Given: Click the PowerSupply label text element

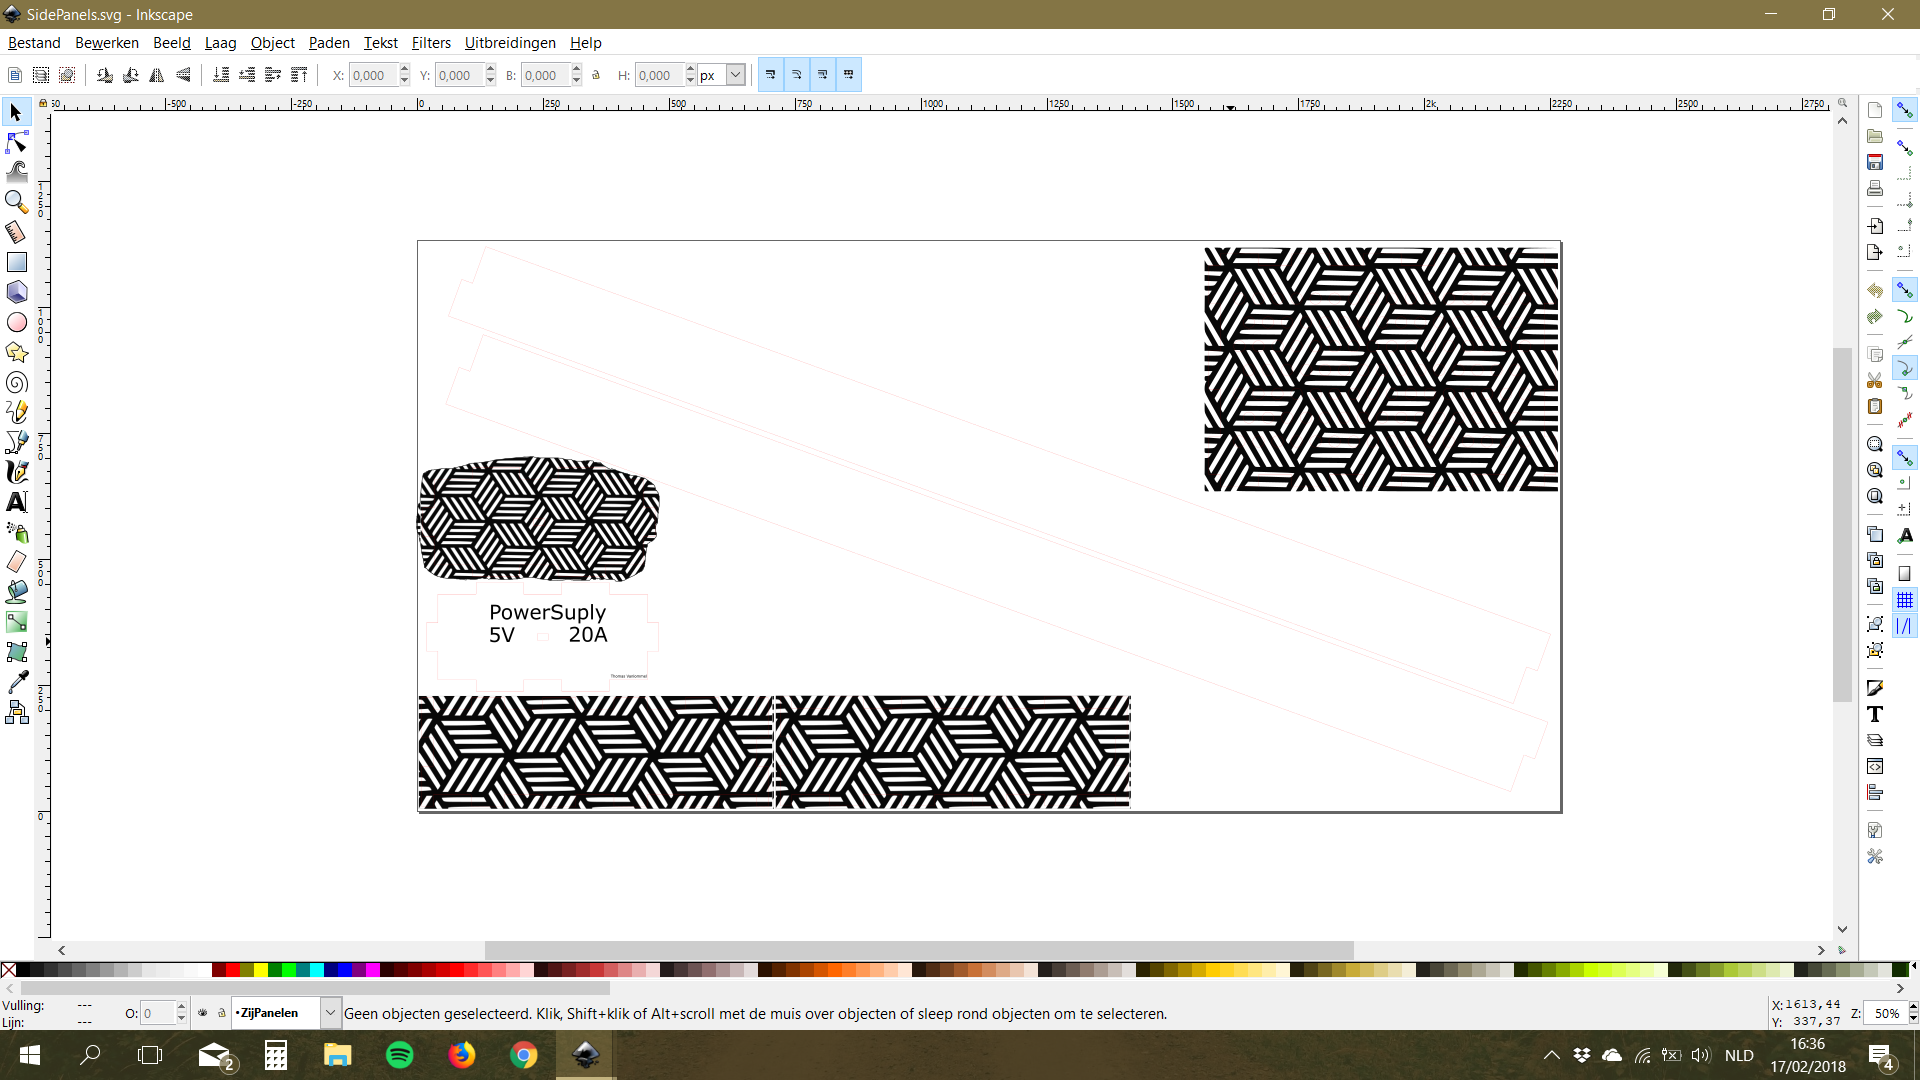Looking at the screenshot, I should coord(547,611).
